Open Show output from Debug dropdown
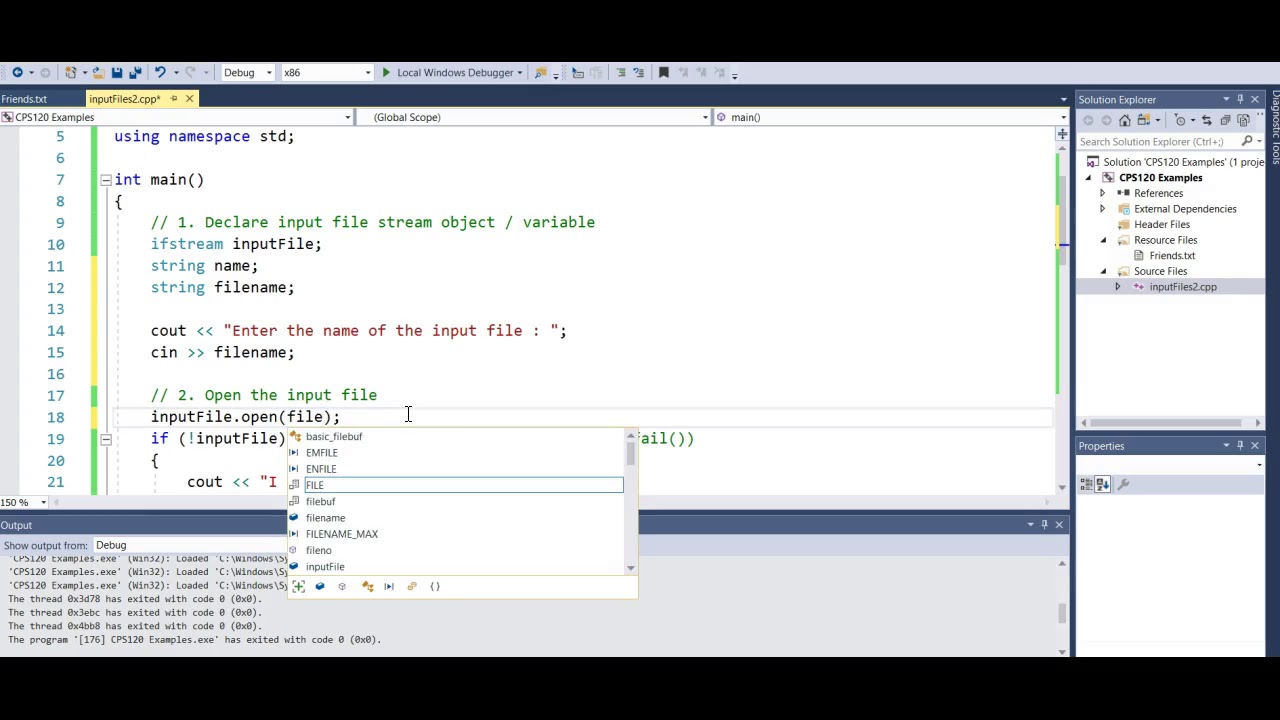 (x=188, y=545)
